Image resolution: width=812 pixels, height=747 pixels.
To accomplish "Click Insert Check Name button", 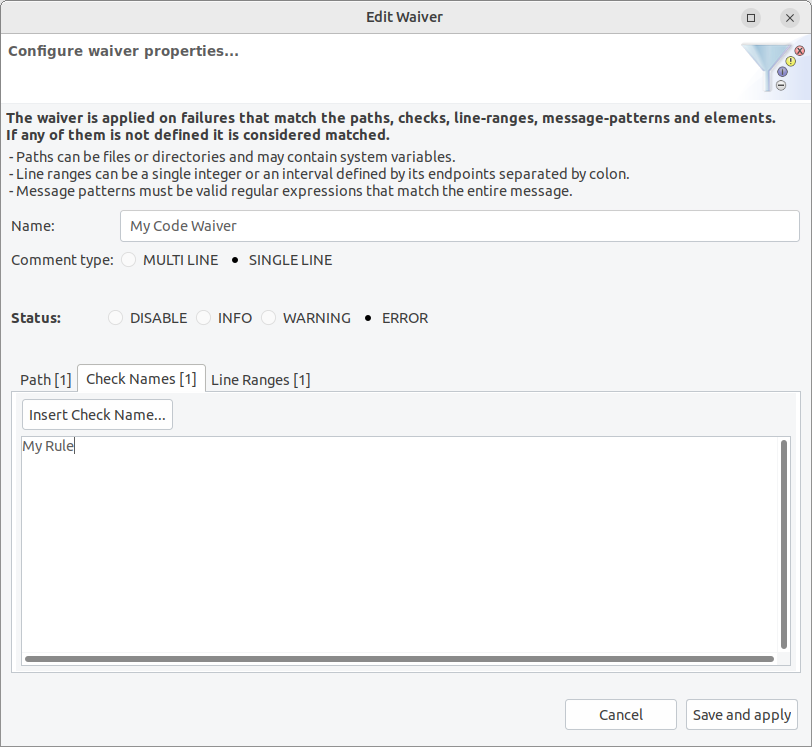I will [96, 414].
